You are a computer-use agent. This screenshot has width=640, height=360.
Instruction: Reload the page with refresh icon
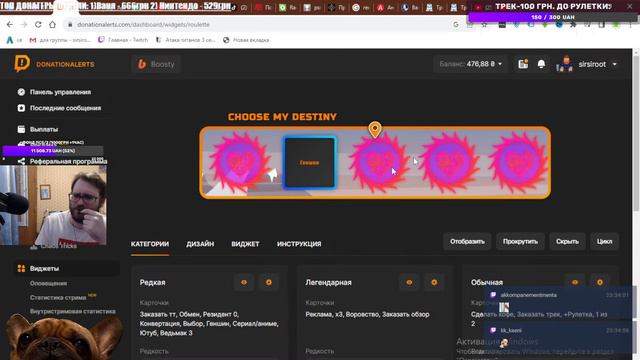pyautogui.click(x=38, y=24)
